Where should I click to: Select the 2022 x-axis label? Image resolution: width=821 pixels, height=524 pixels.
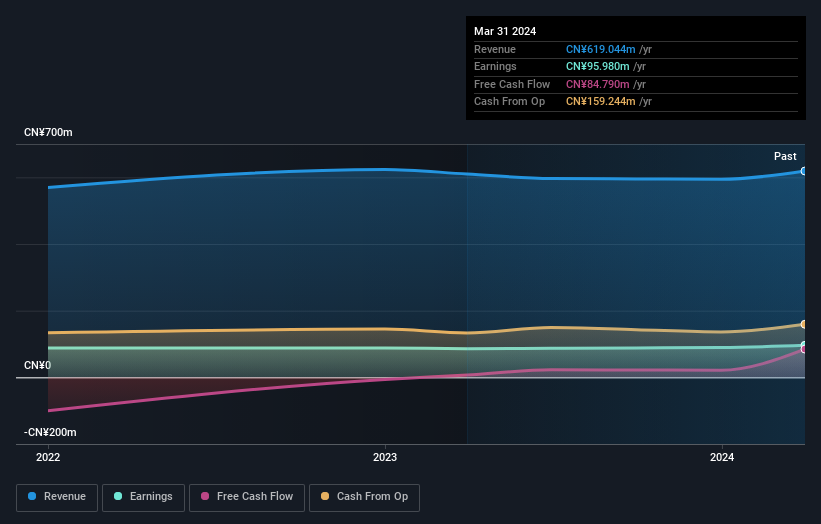(48, 458)
